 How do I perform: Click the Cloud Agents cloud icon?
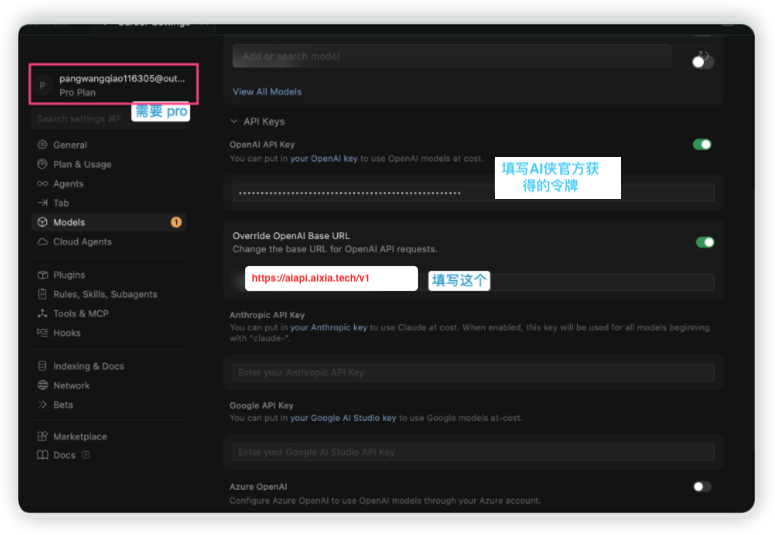tap(42, 242)
